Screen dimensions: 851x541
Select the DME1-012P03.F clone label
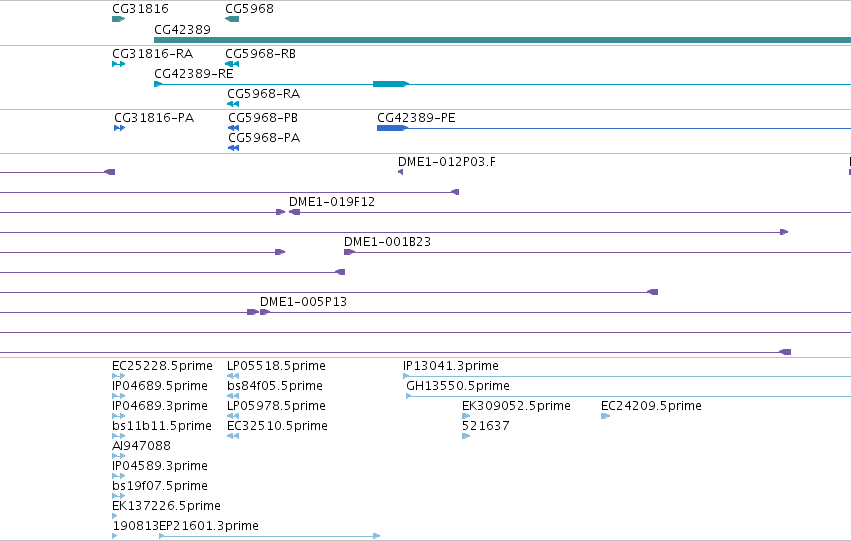[447, 161]
